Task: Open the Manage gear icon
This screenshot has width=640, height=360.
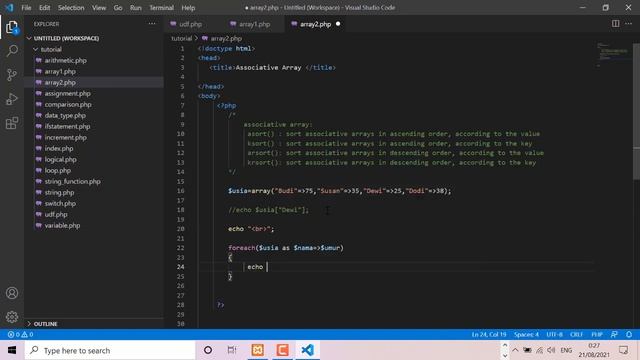Action: tap(12, 317)
